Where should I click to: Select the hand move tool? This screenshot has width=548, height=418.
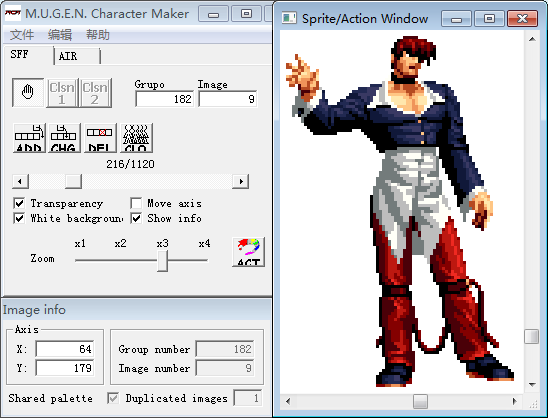[x=28, y=93]
